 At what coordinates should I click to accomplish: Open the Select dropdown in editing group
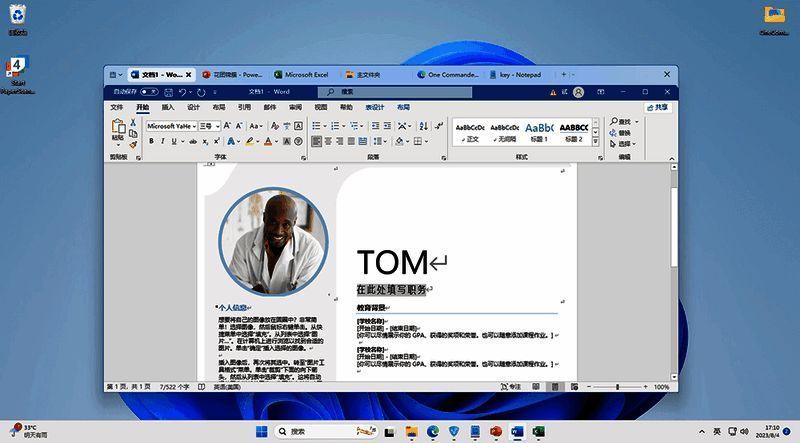pyautogui.click(x=623, y=144)
